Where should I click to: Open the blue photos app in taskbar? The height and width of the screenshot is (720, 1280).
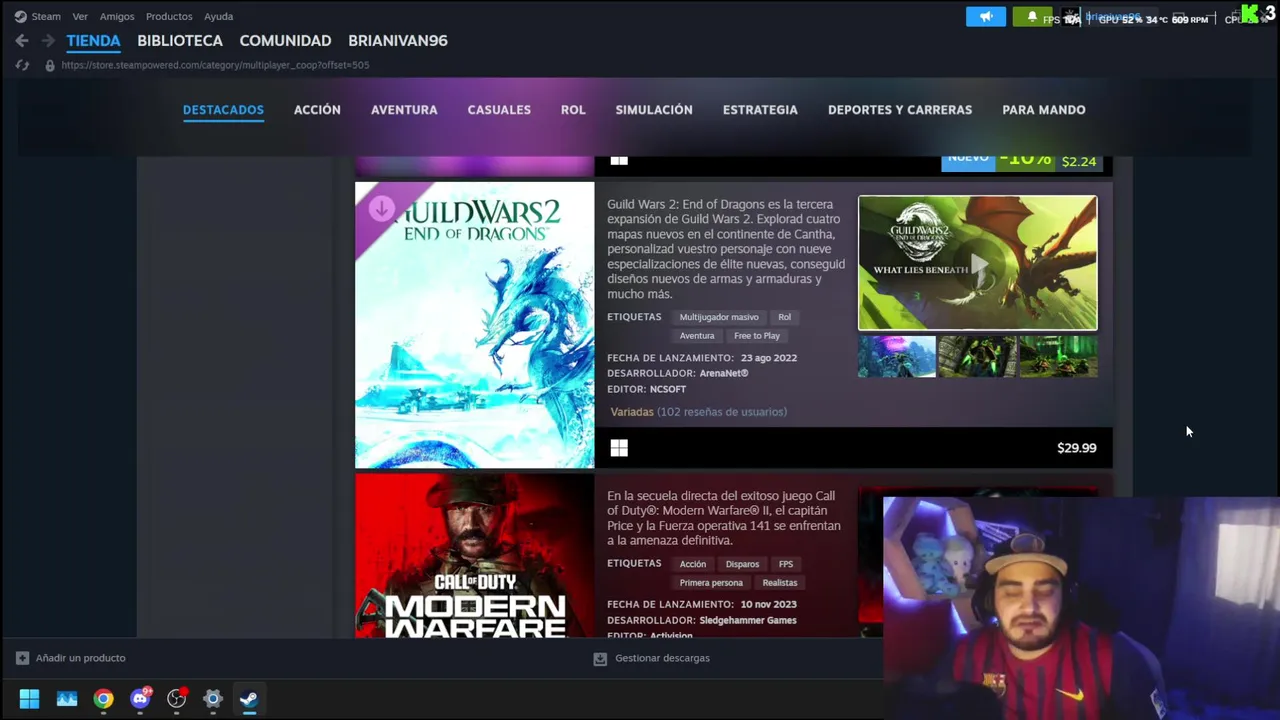point(66,699)
